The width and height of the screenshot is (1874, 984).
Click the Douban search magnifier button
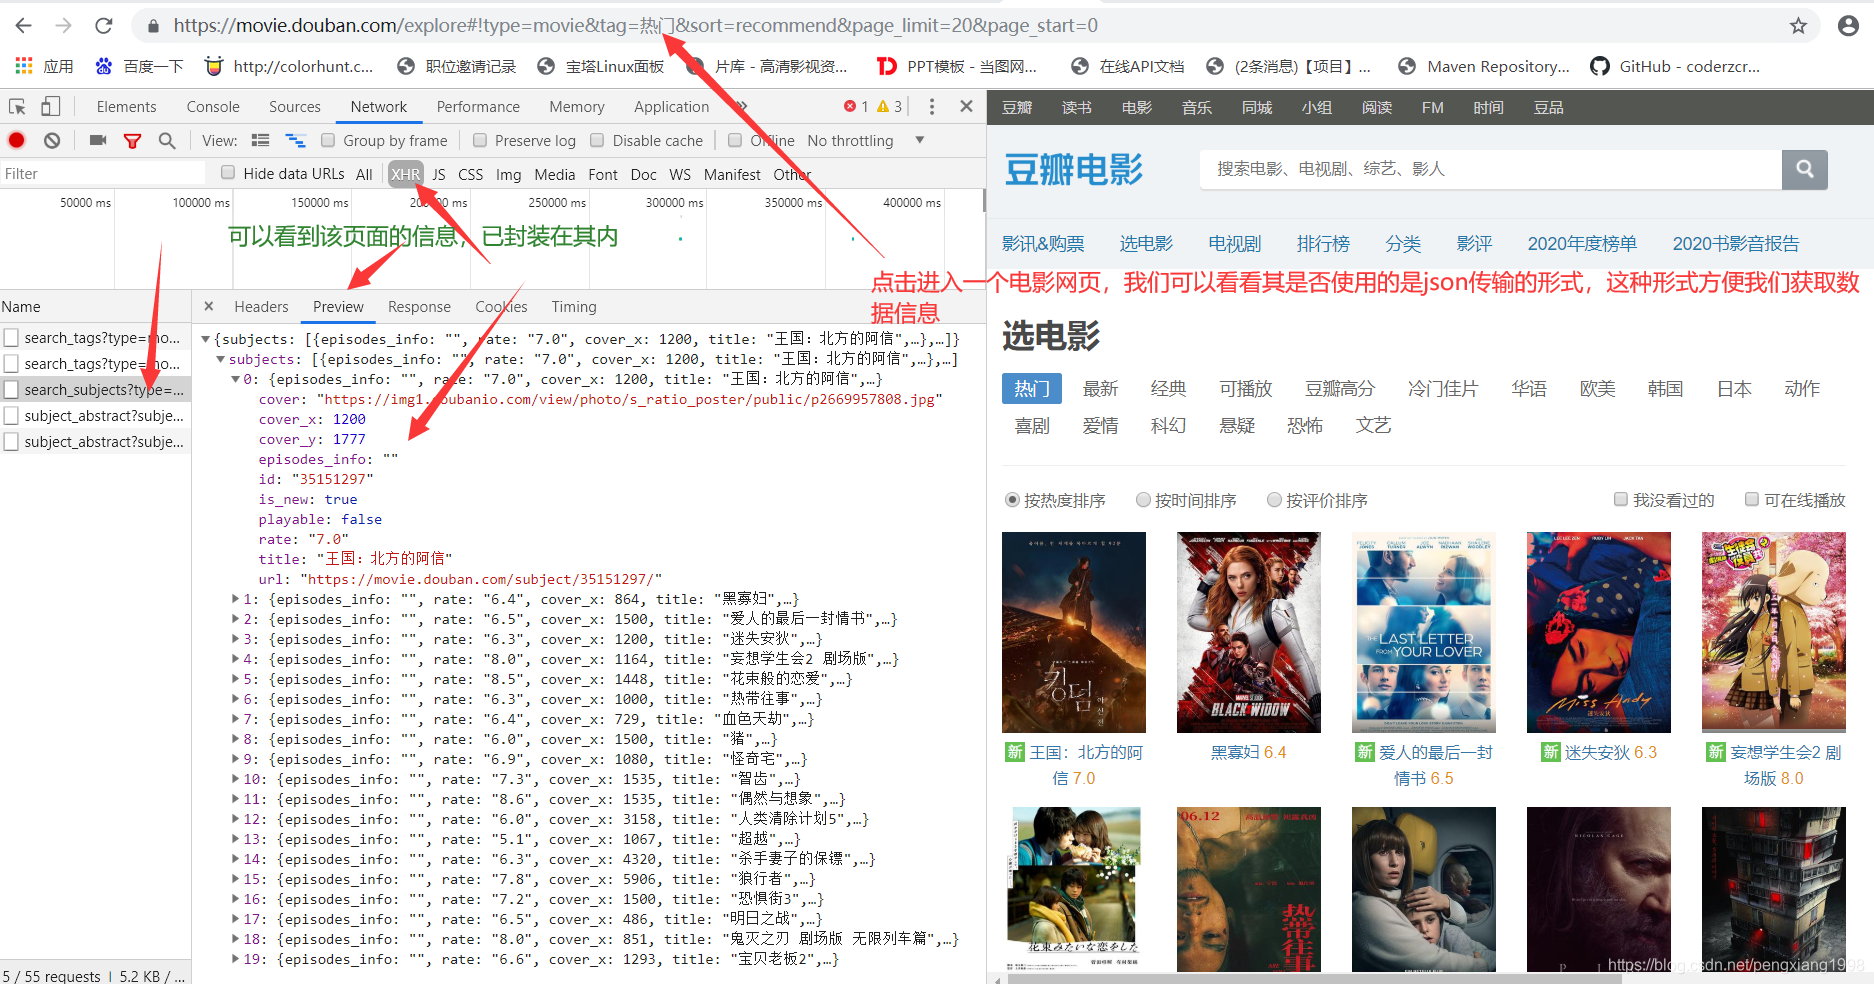pos(1805,169)
